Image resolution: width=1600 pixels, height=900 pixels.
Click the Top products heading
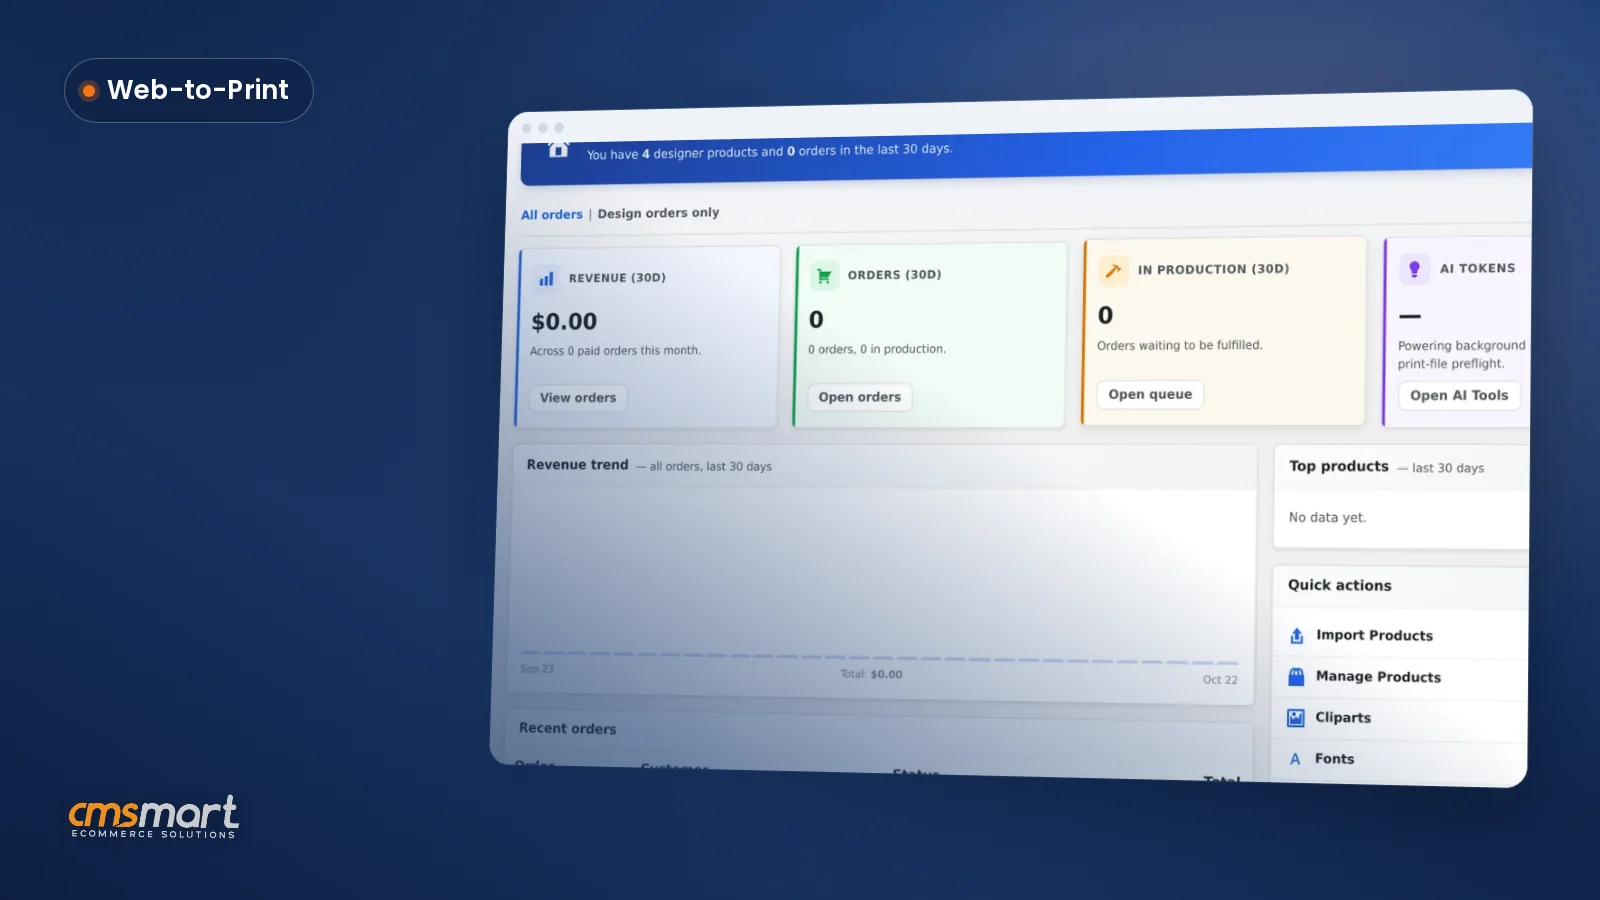1339,466
